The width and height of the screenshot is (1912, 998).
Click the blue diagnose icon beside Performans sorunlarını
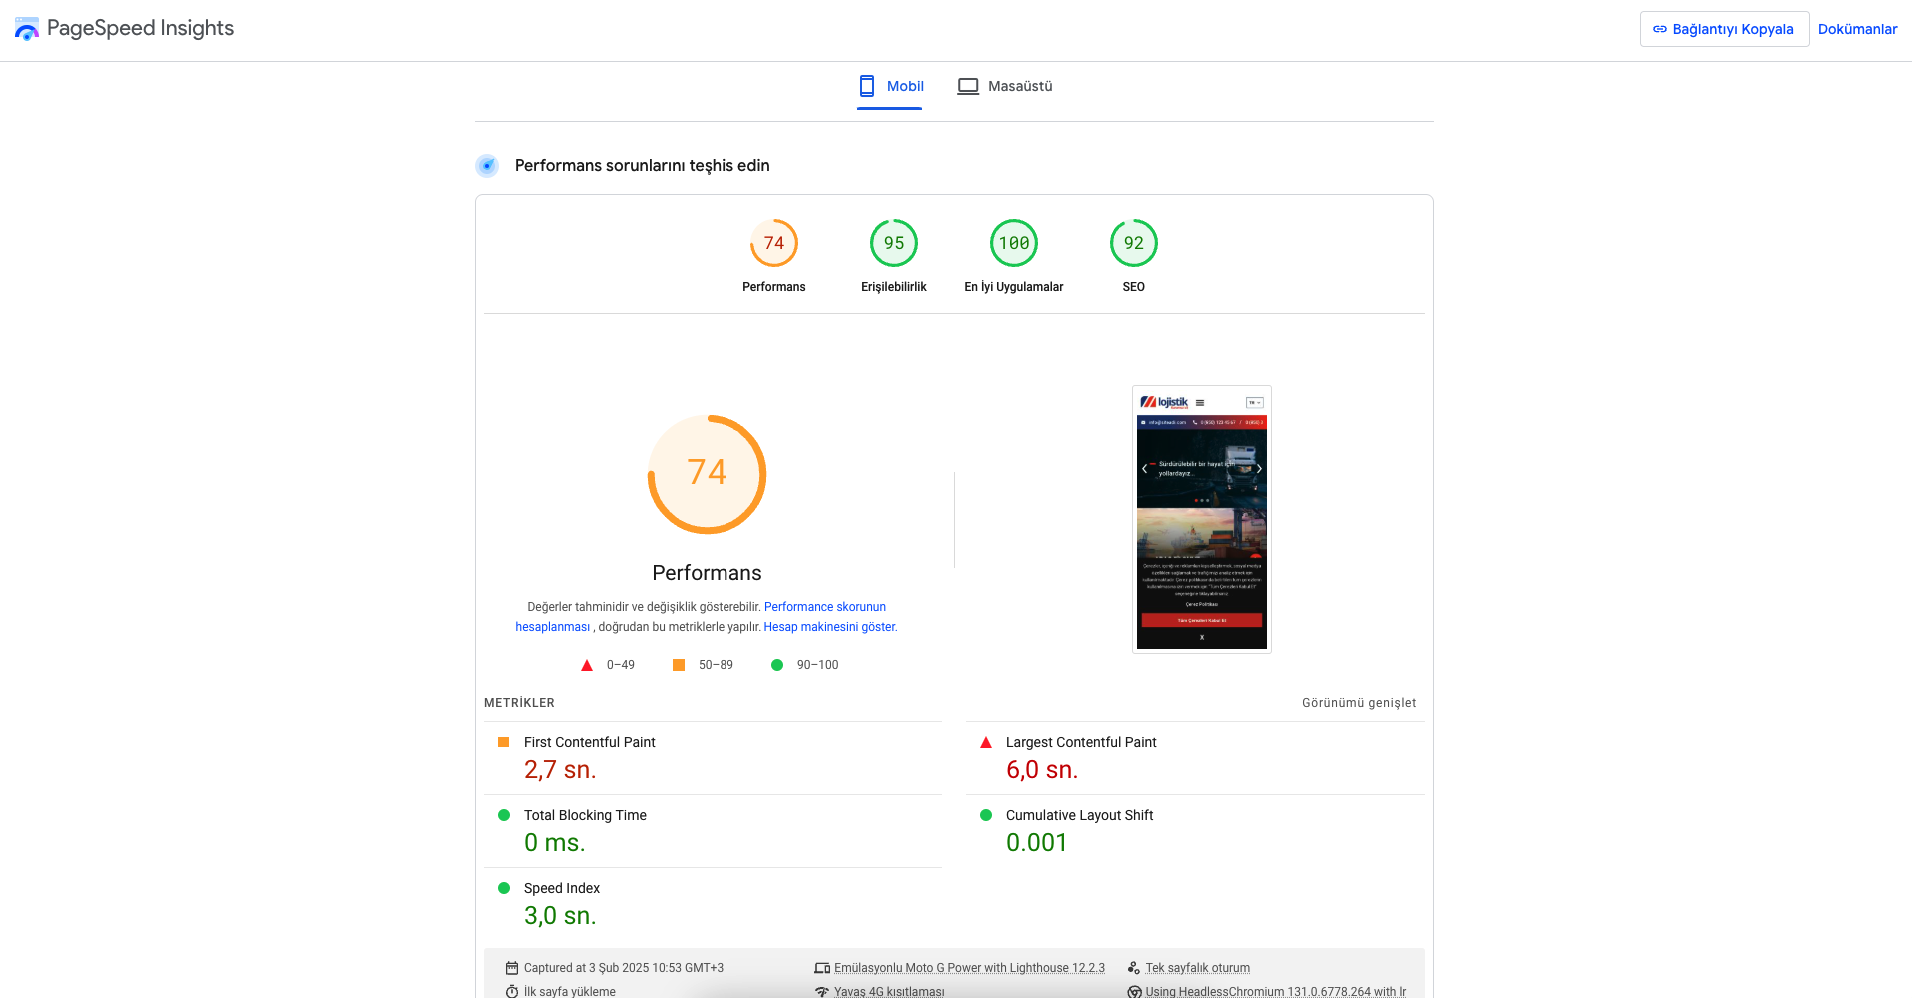point(487,165)
